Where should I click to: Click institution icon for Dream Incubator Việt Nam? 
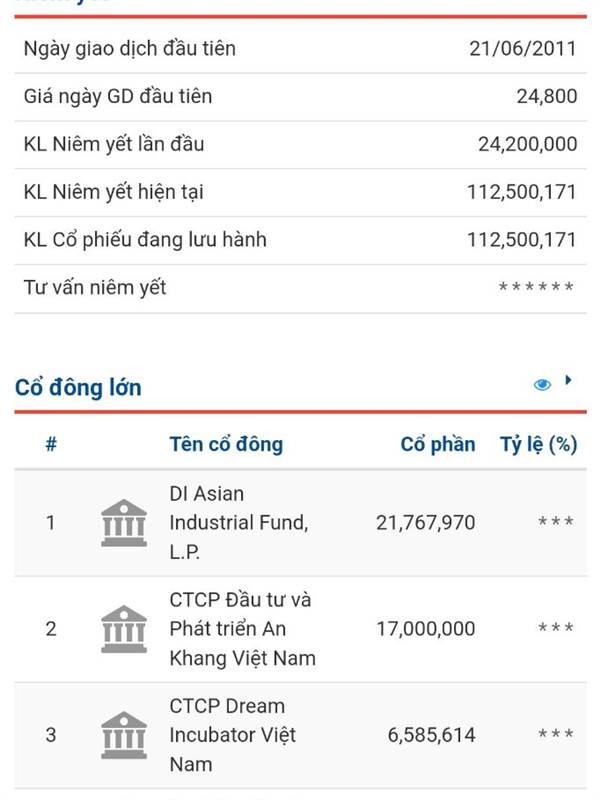pyautogui.click(x=124, y=735)
